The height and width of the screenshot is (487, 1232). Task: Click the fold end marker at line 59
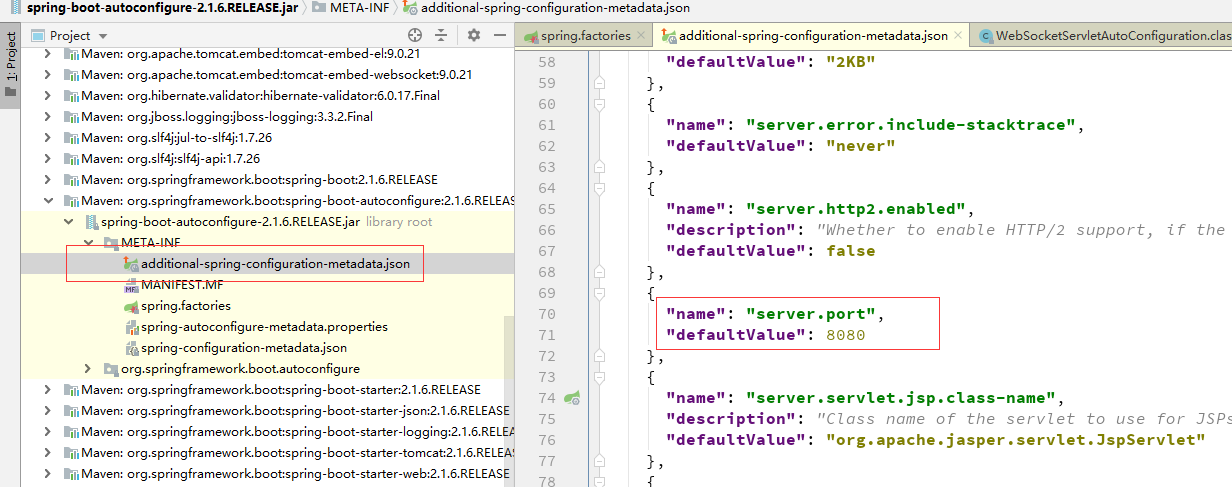tap(599, 83)
